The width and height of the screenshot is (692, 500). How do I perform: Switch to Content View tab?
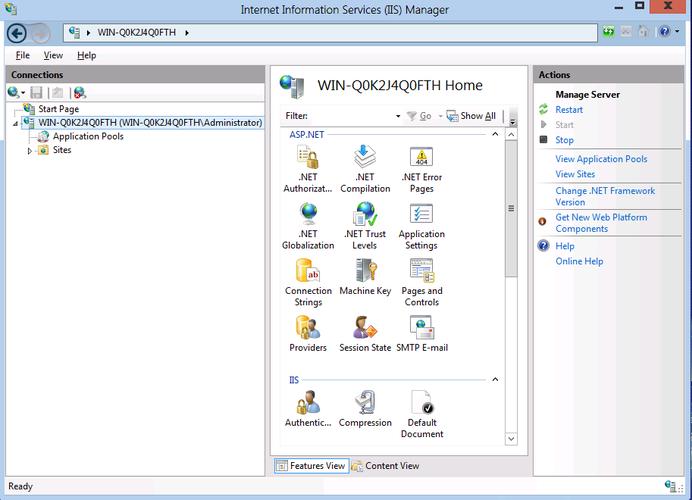pyautogui.click(x=386, y=466)
